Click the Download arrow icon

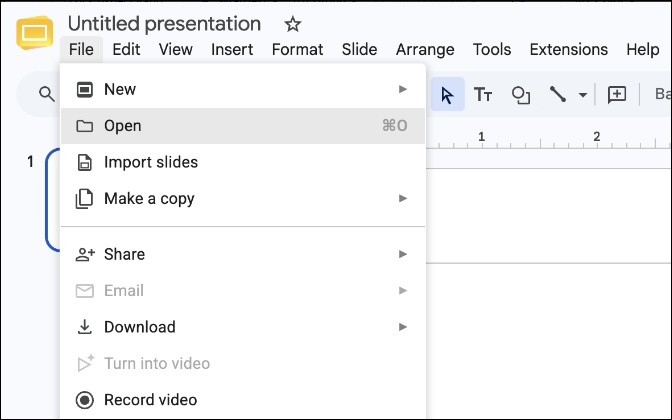tap(84, 327)
